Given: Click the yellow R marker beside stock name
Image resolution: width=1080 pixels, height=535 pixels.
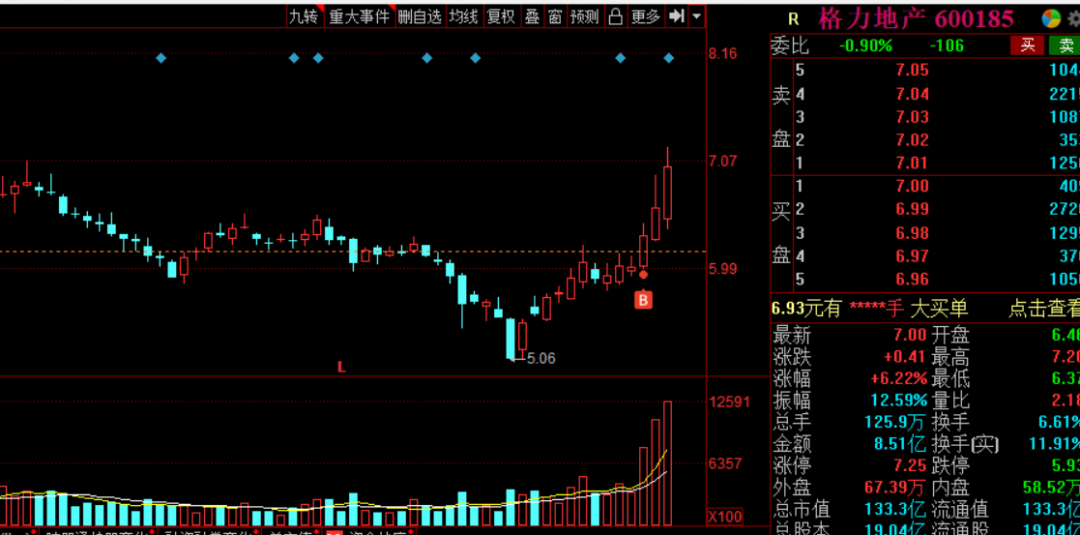Looking at the screenshot, I should (793, 19).
